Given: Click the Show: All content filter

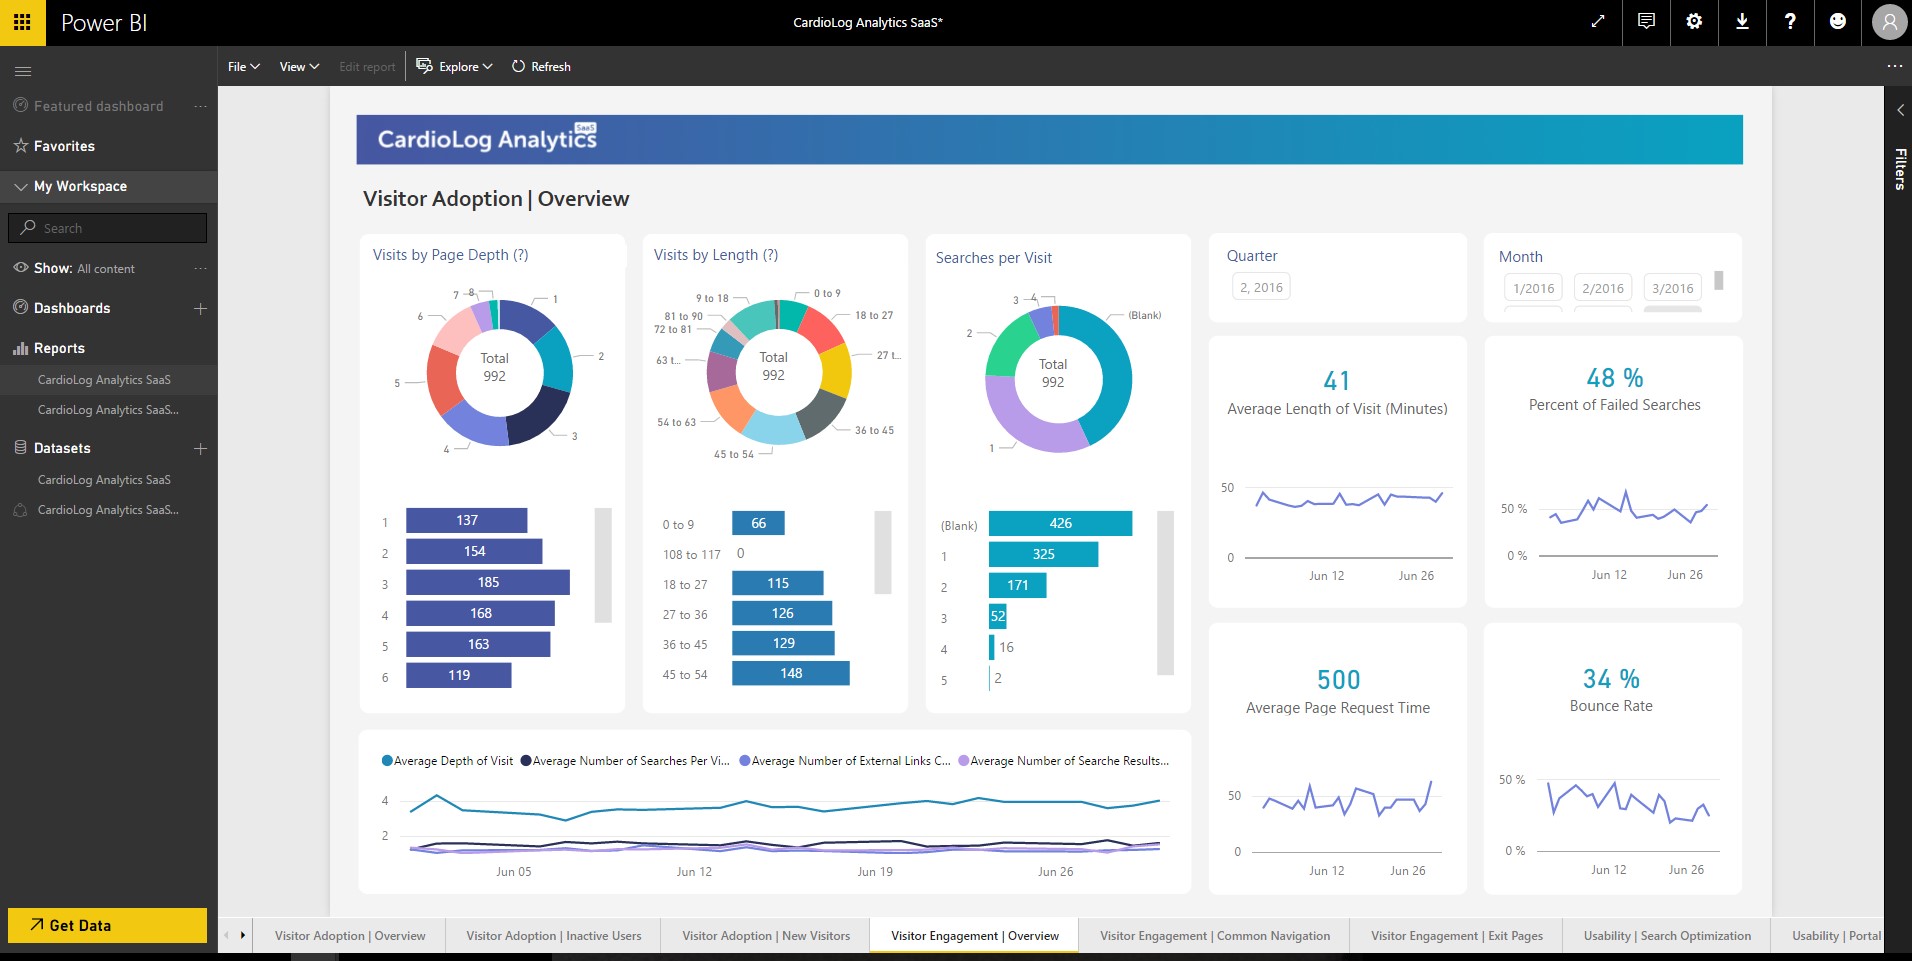Looking at the screenshot, I should click(x=84, y=268).
